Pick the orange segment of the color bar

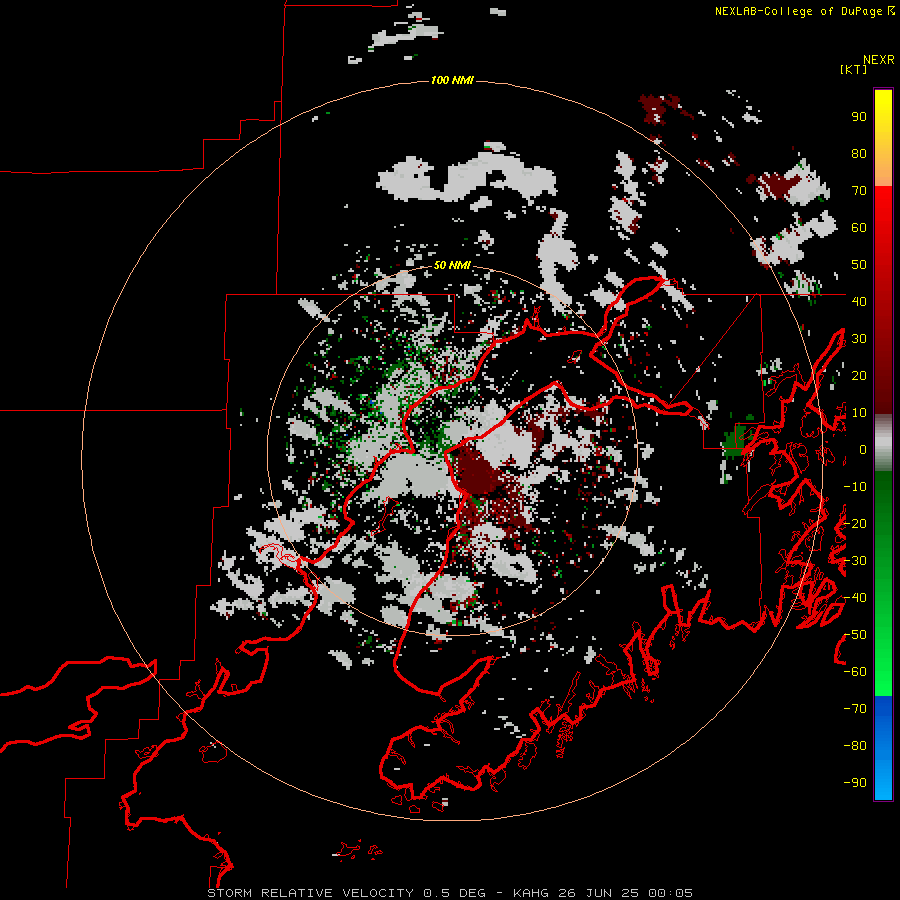883,166
